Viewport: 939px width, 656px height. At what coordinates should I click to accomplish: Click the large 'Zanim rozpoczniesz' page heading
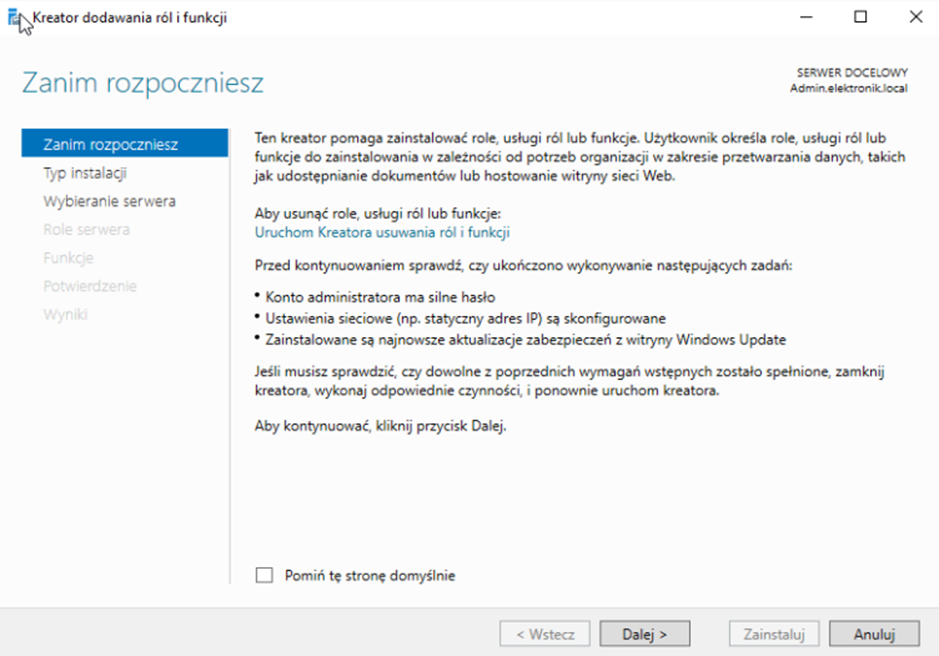[143, 82]
